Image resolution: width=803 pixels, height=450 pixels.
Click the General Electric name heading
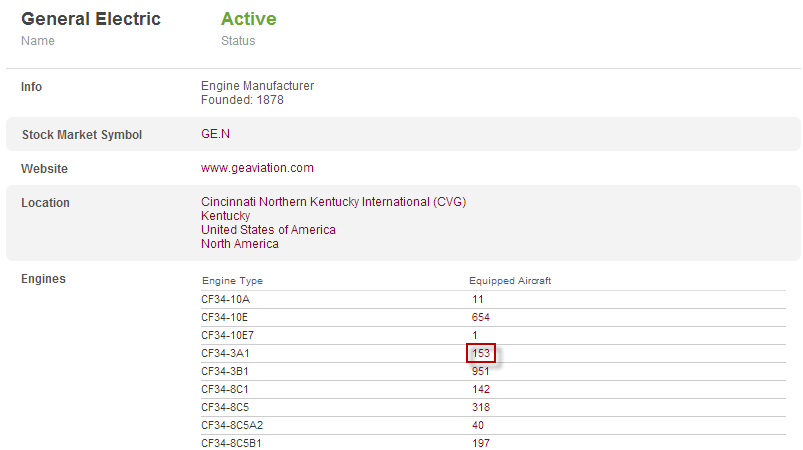click(x=91, y=19)
